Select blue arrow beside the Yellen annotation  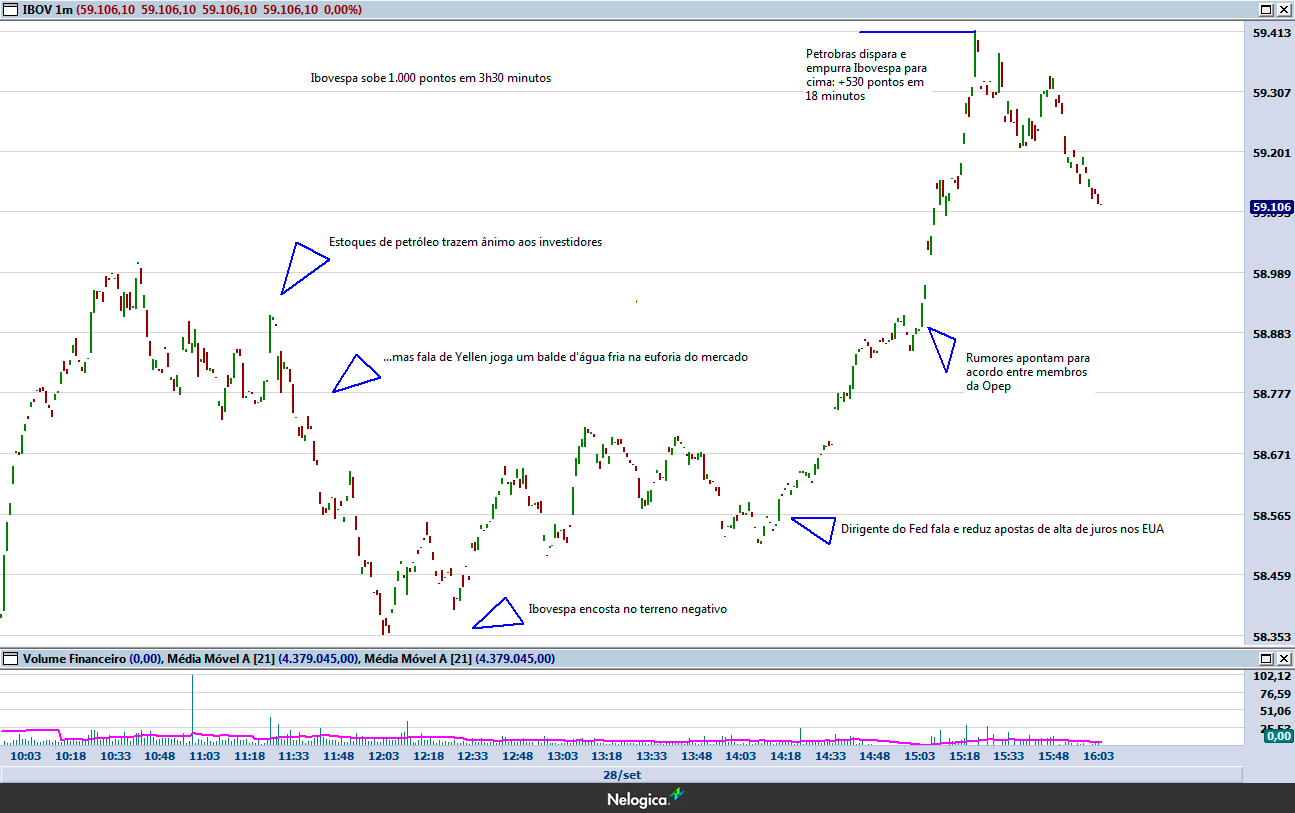pos(355,375)
